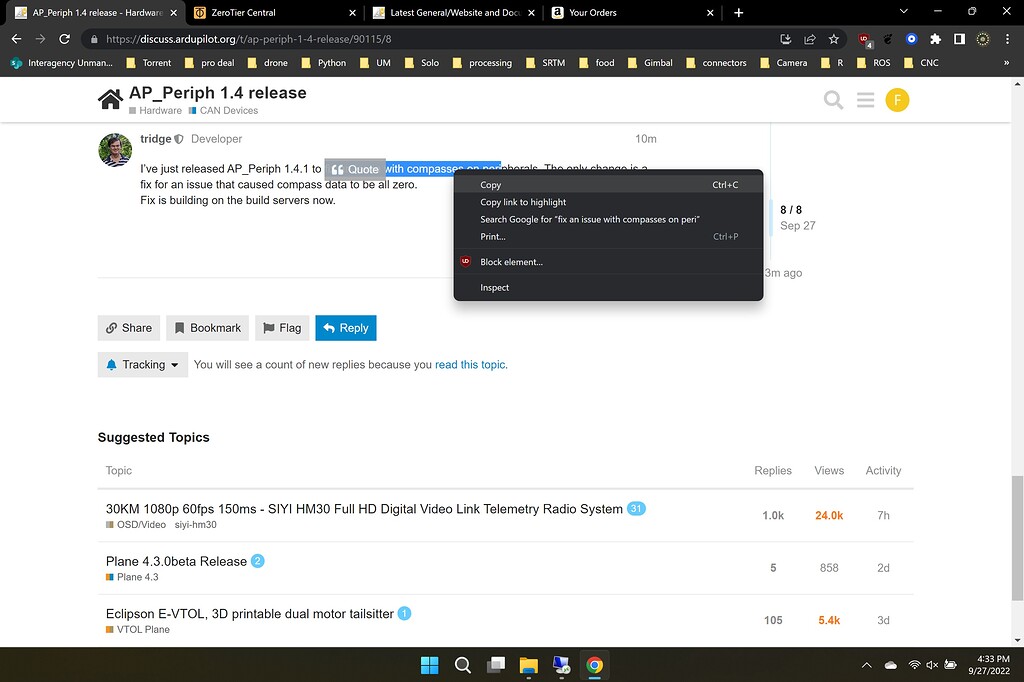The width and height of the screenshot is (1024, 682).
Task: Click the yellow F user avatar
Action: click(x=897, y=99)
